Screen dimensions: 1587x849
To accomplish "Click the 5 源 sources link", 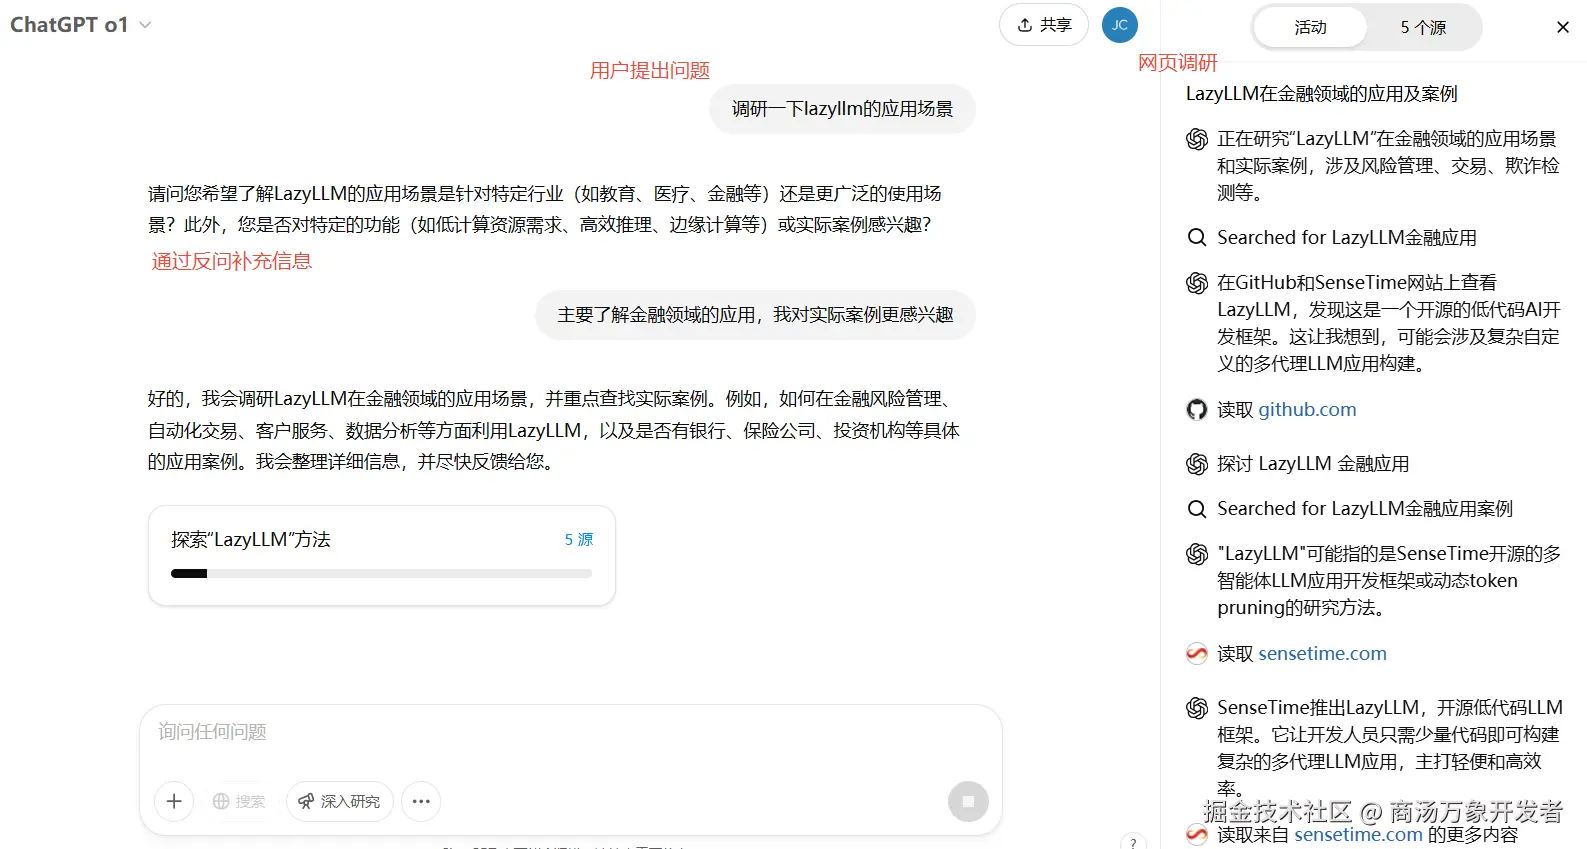I will pyautogui.click(x=578, y=539).
